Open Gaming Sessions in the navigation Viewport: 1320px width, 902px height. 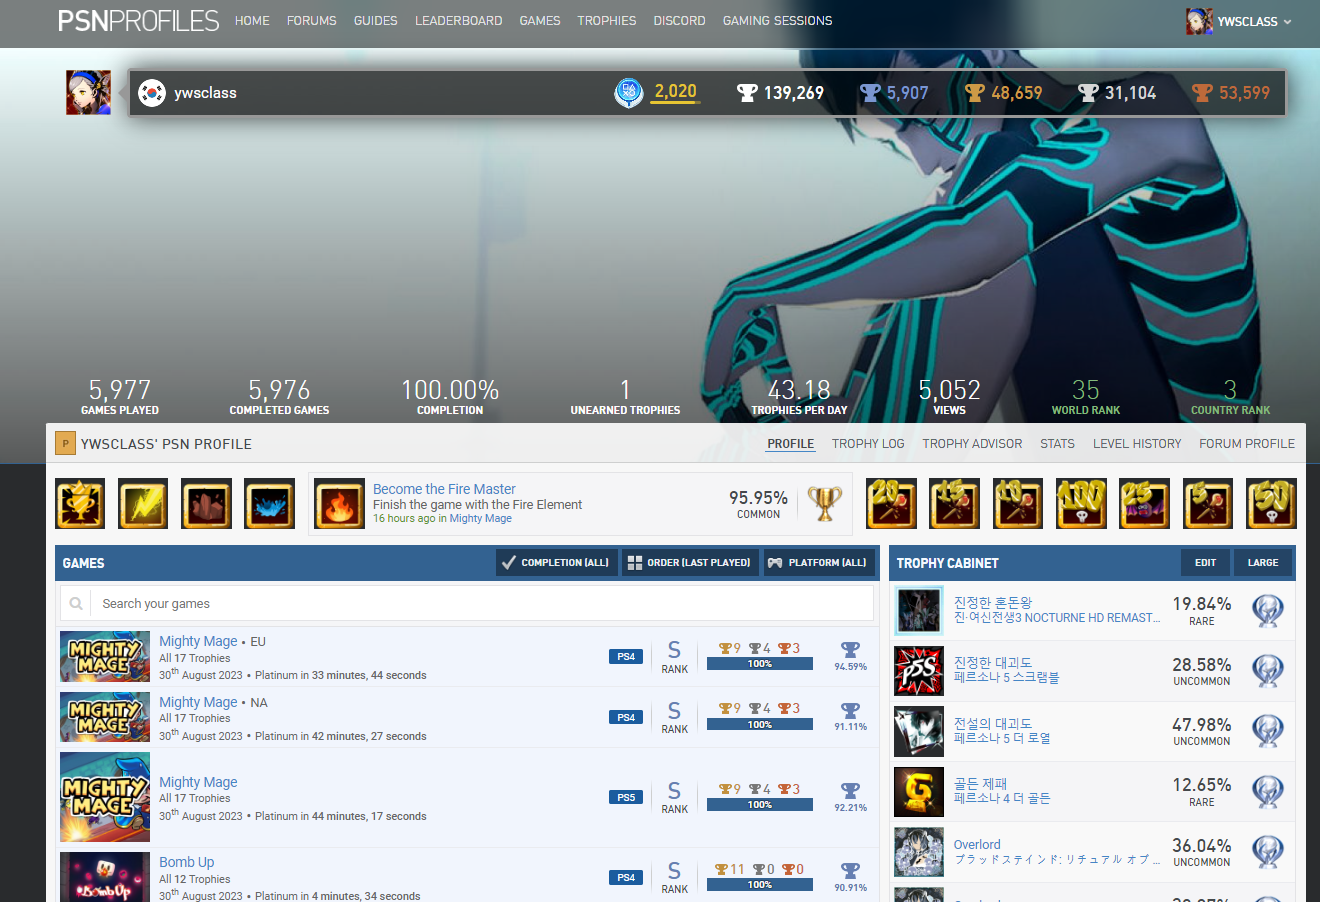[x=778, y=21]
